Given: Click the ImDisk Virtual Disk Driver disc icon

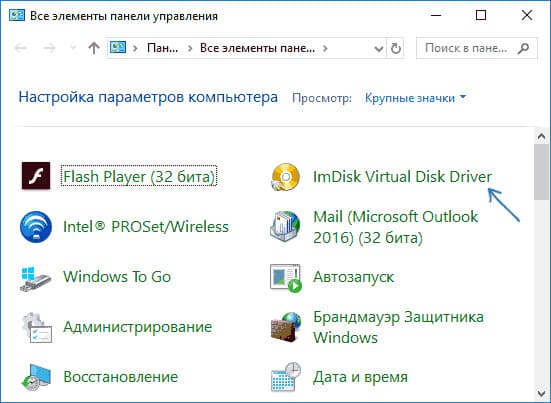Looking at the screenshot, I should (x=286, y=177).
